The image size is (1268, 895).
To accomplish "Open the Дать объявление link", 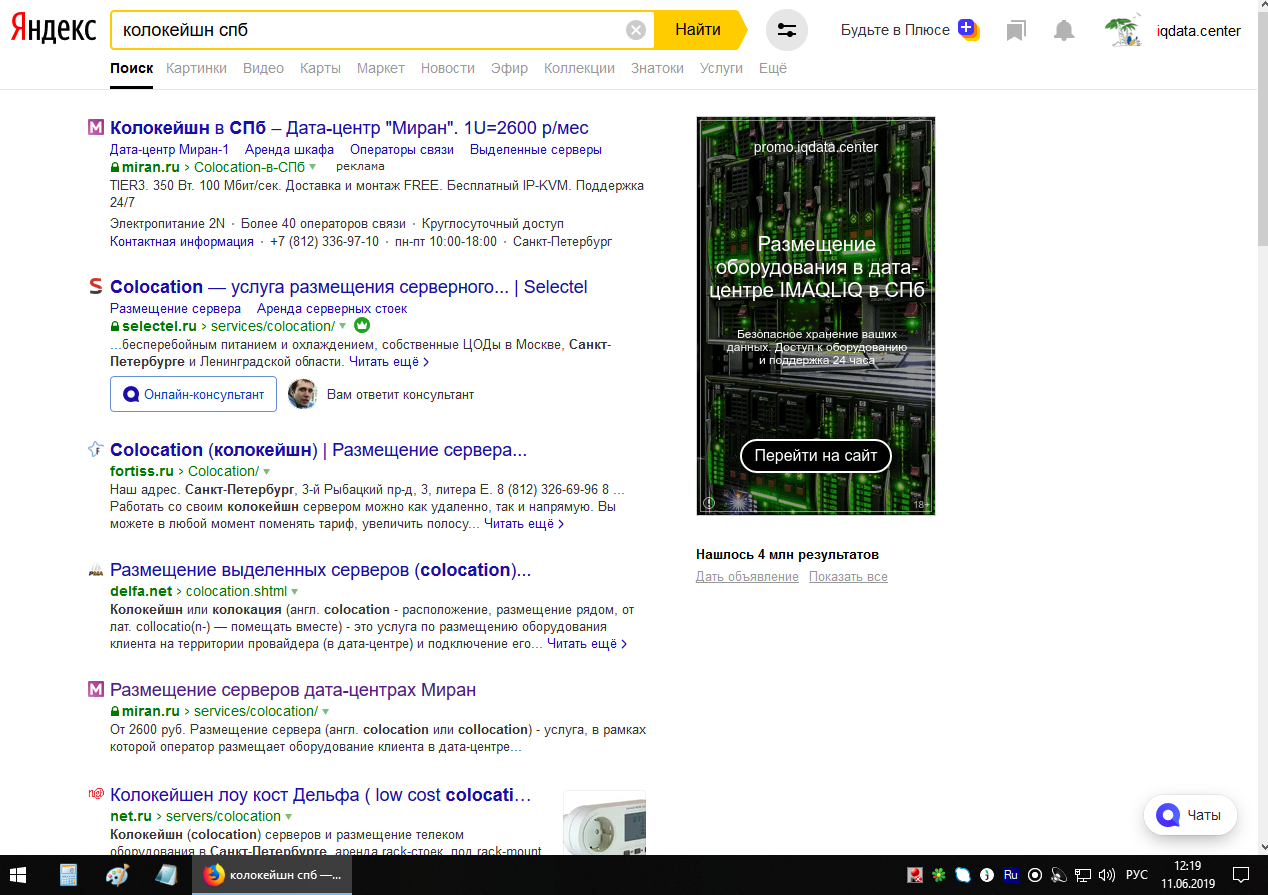I will coord(747,577).
